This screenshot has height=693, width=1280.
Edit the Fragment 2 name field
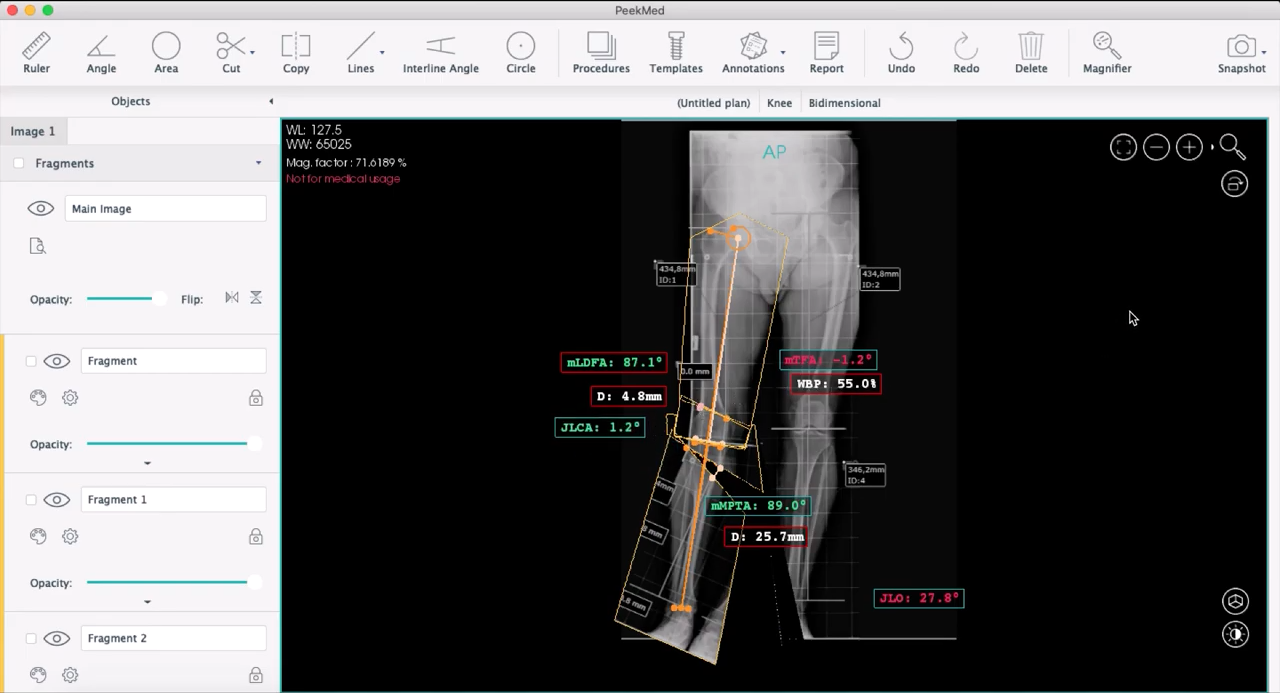click(x=173, y=638)
